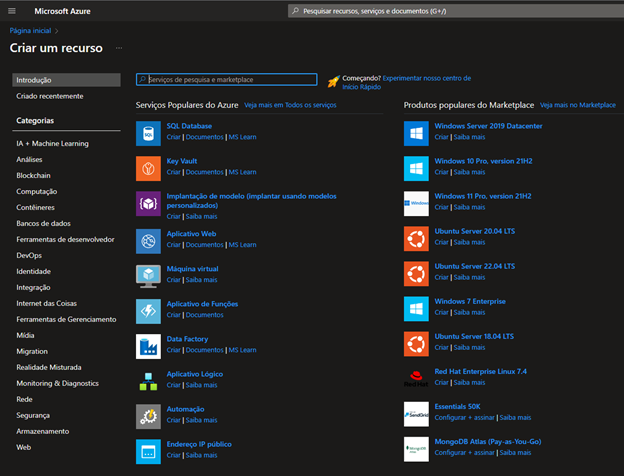This screenshot has width=624, height=476.
Task: Click the Endereço IP público icon
Action: 148,451
